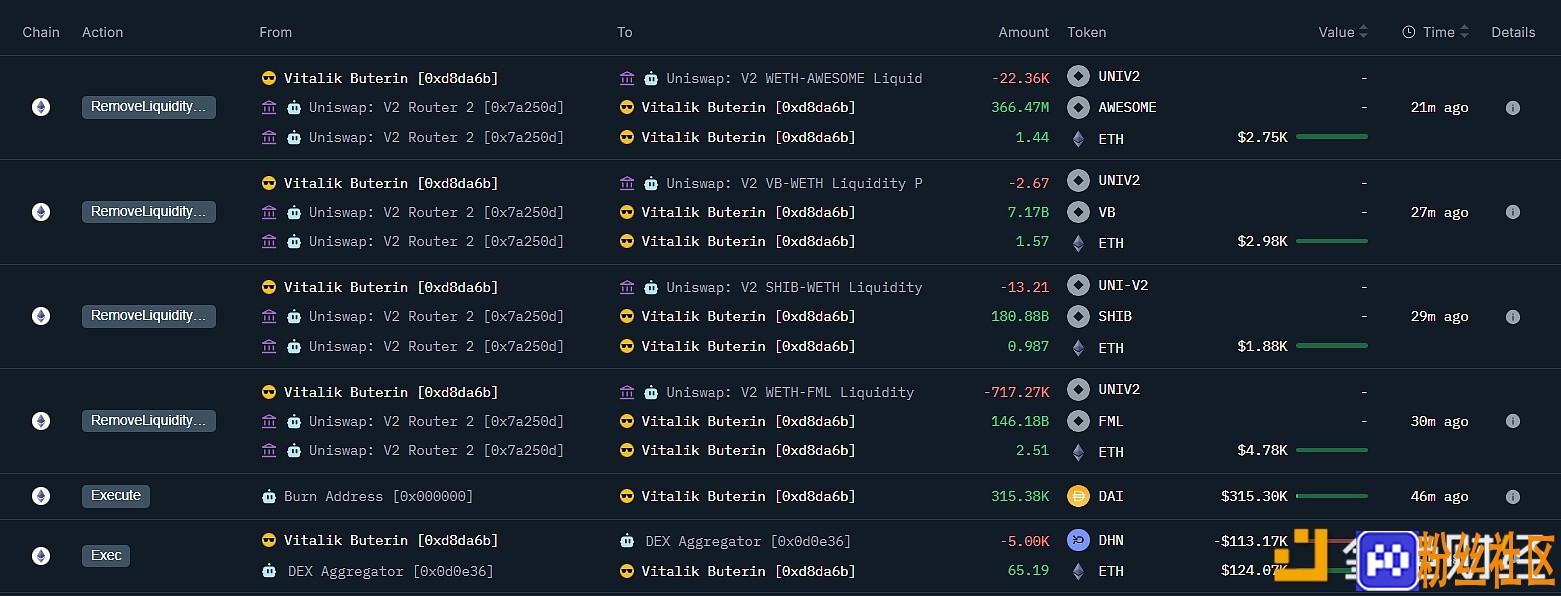Click Ethereum chain icon in VB transaction row
The image size is (1561, 596).
tap(41, 212)
